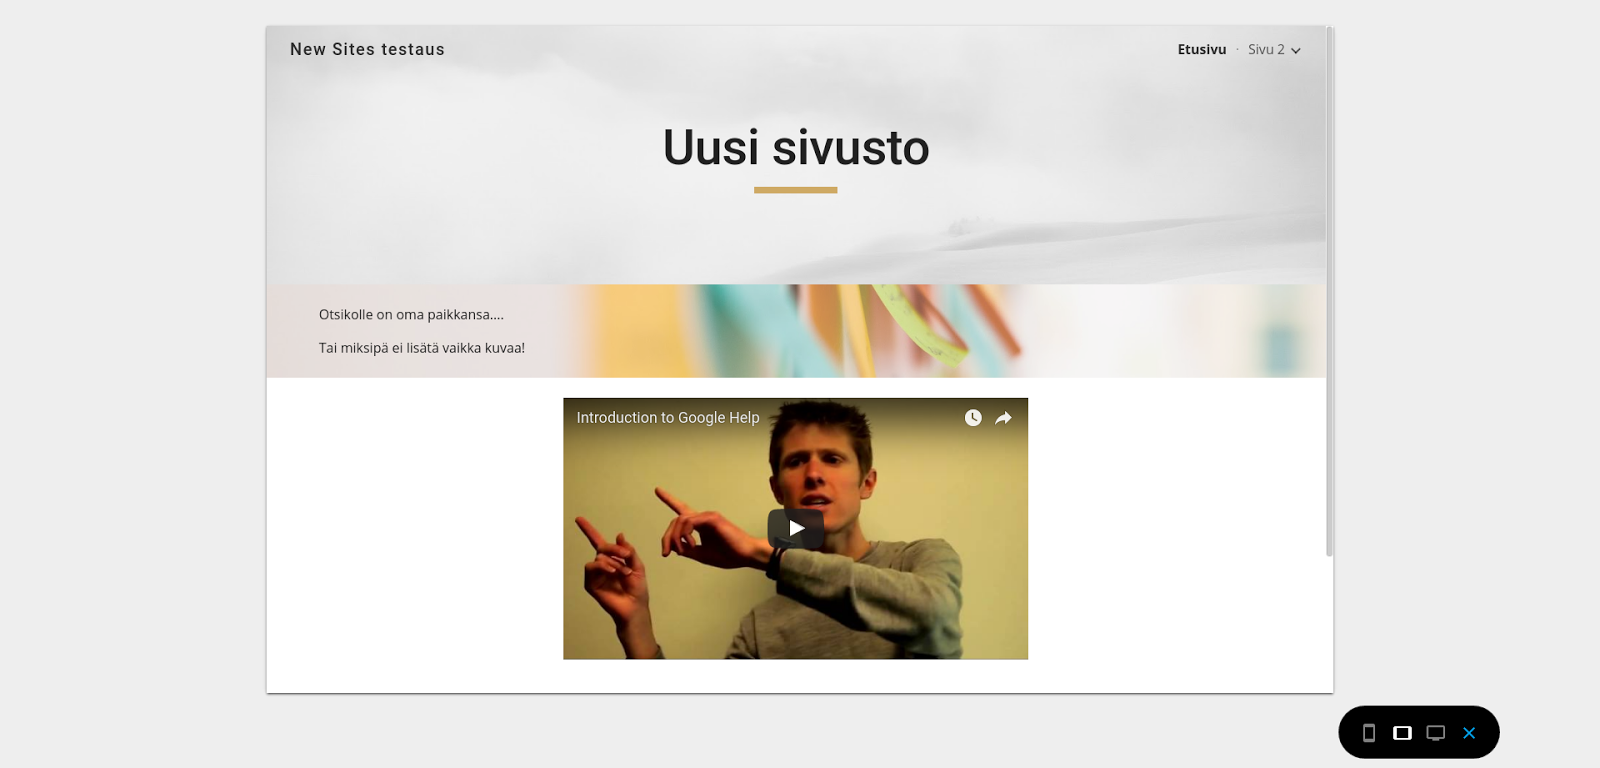Click the text Tai miksipä ei lisätä vaikka kuvaa!
Screen dimensions: 1600x768
tap(422, 348)
